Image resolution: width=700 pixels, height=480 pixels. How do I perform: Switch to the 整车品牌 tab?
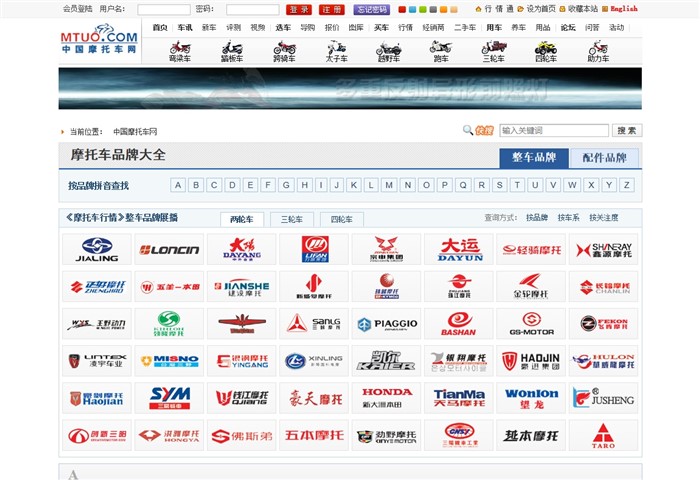534,158
